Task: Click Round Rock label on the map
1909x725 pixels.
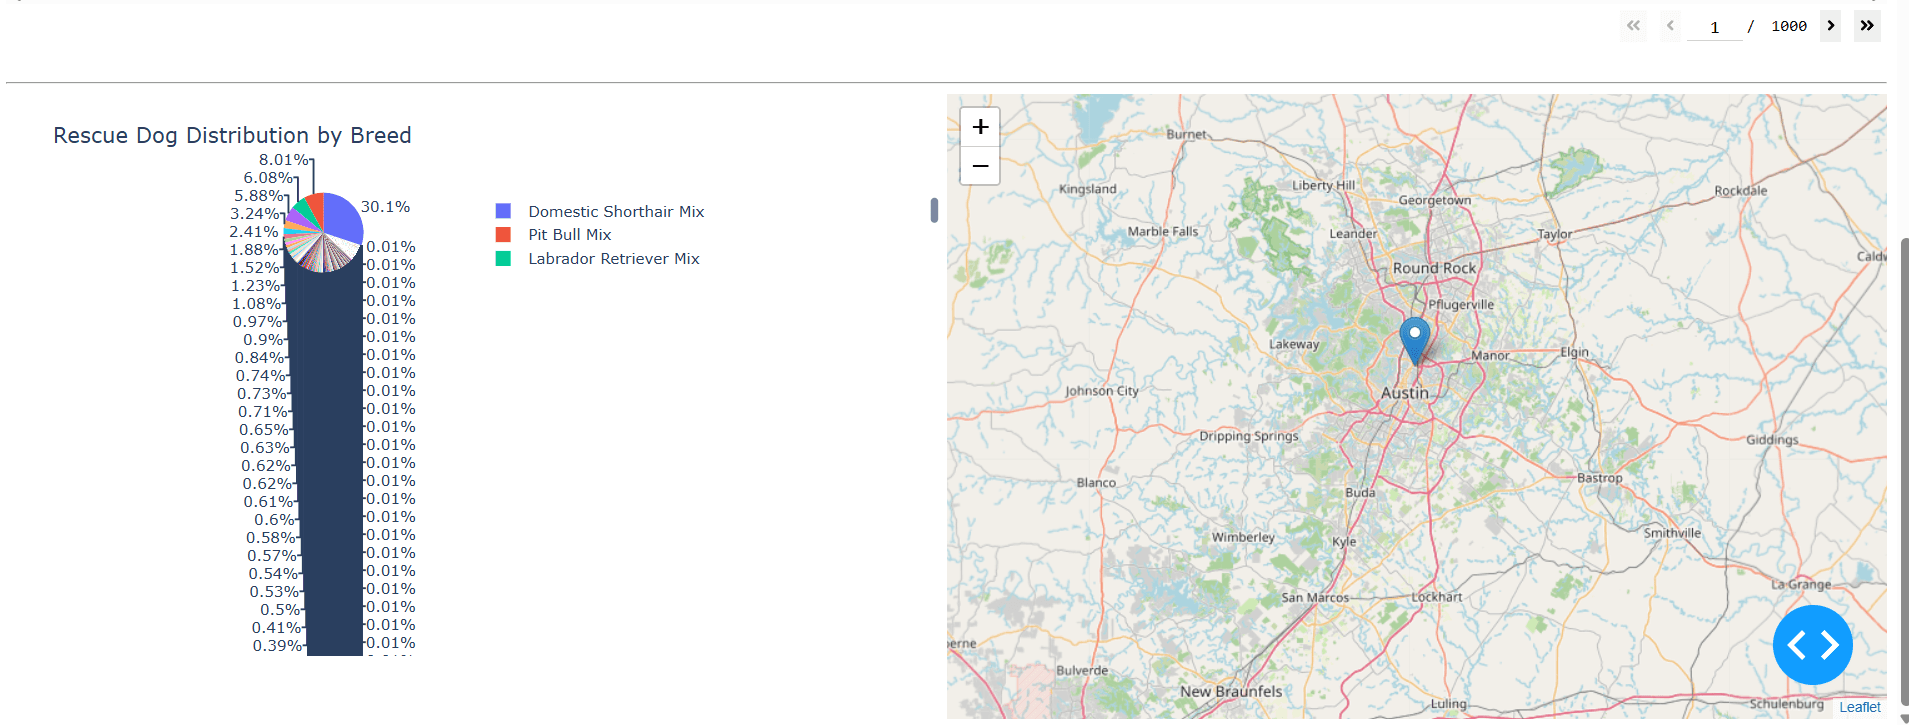Action: (1434, 268)
